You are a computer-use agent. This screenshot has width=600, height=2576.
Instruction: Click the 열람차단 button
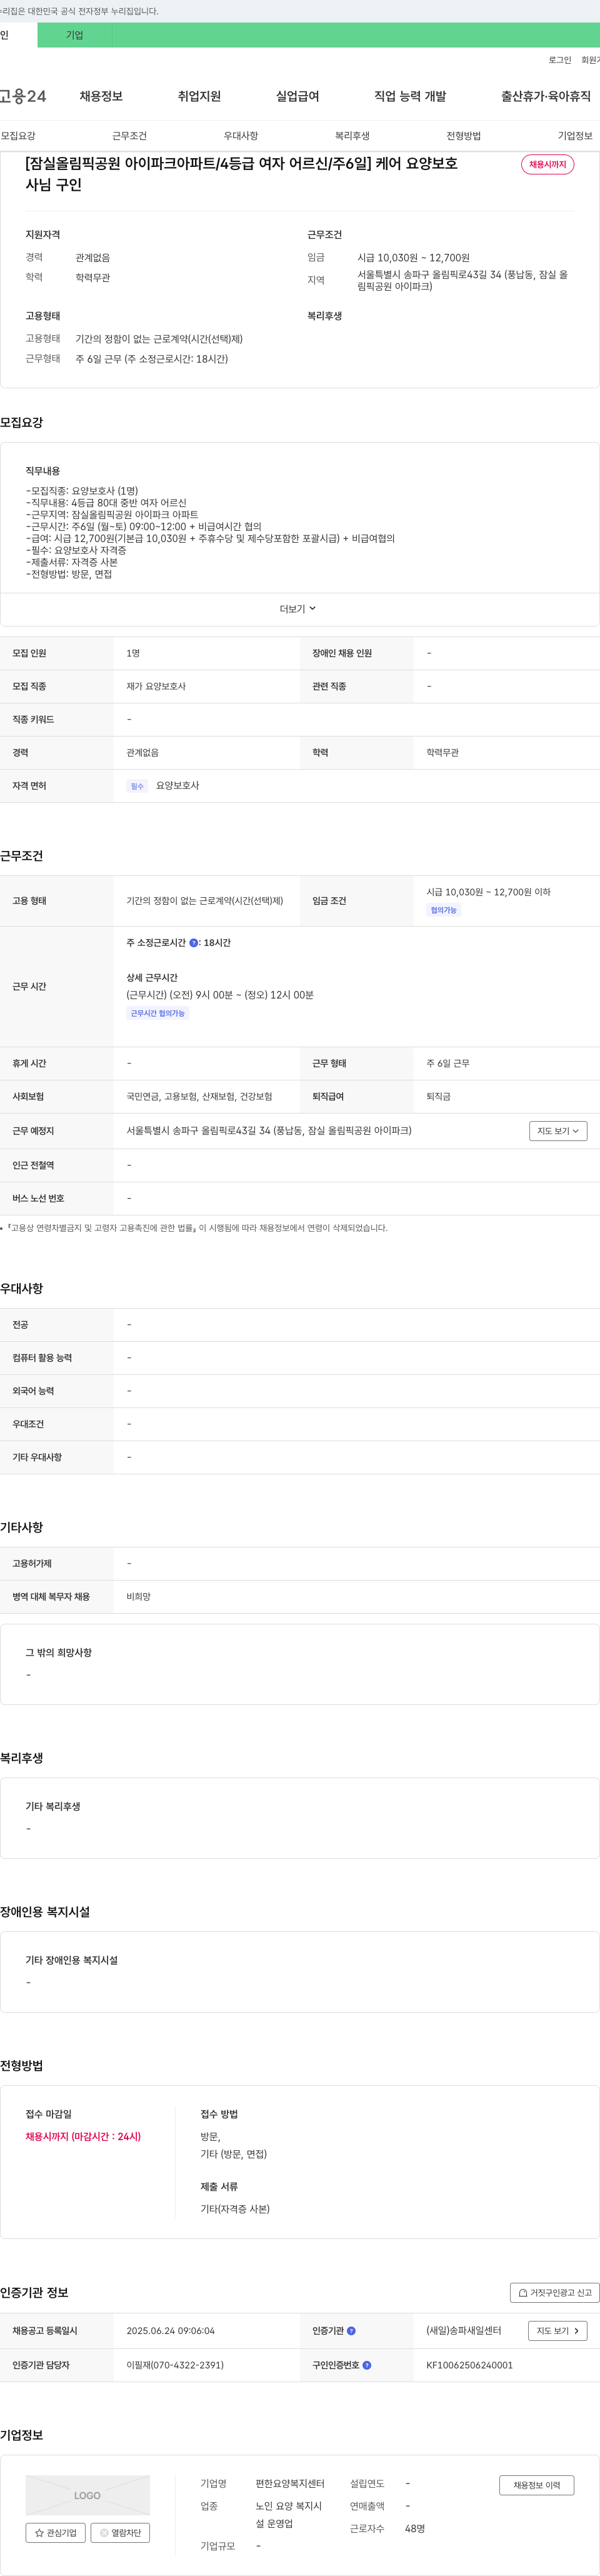tap(121, 2533)
